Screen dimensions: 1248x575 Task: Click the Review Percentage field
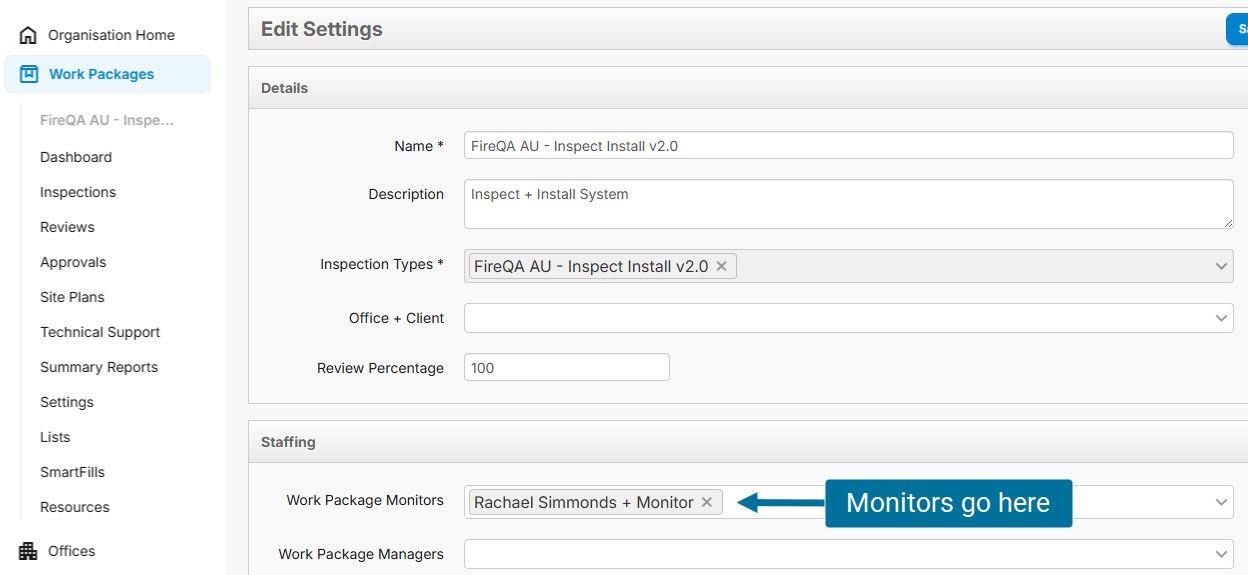[x=566, y=368]
